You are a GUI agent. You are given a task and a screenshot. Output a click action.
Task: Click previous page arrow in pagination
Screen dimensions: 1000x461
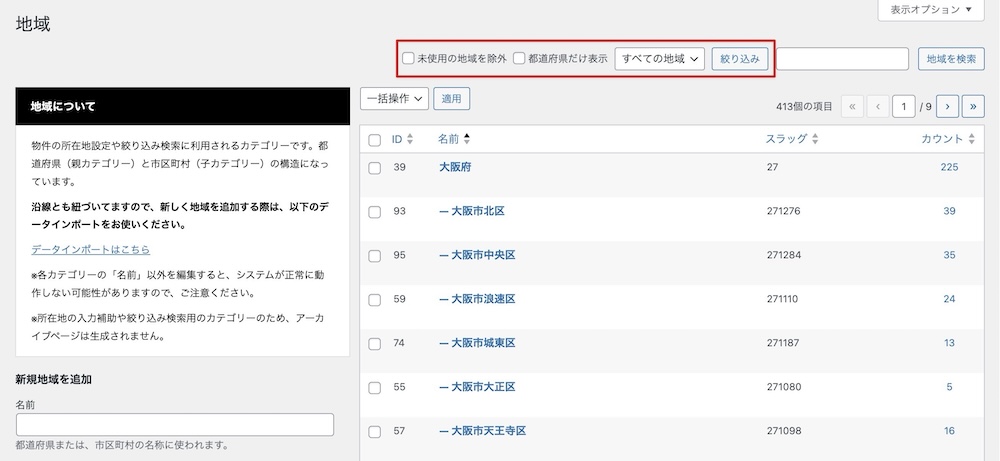tap(878, 106)
